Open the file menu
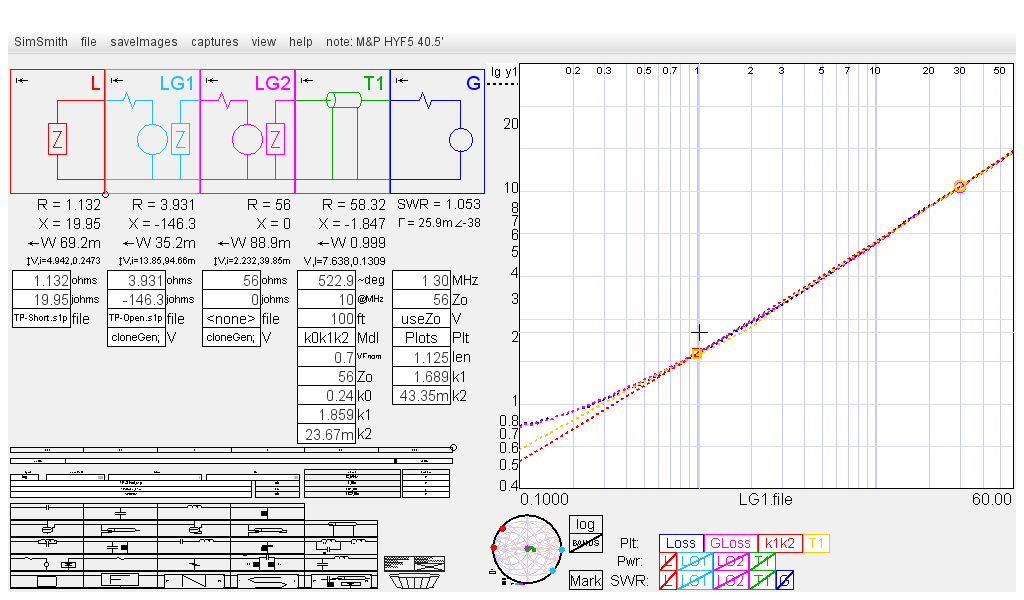The image size is (1024, 600). pyautogui.click(x=89, y=42)
